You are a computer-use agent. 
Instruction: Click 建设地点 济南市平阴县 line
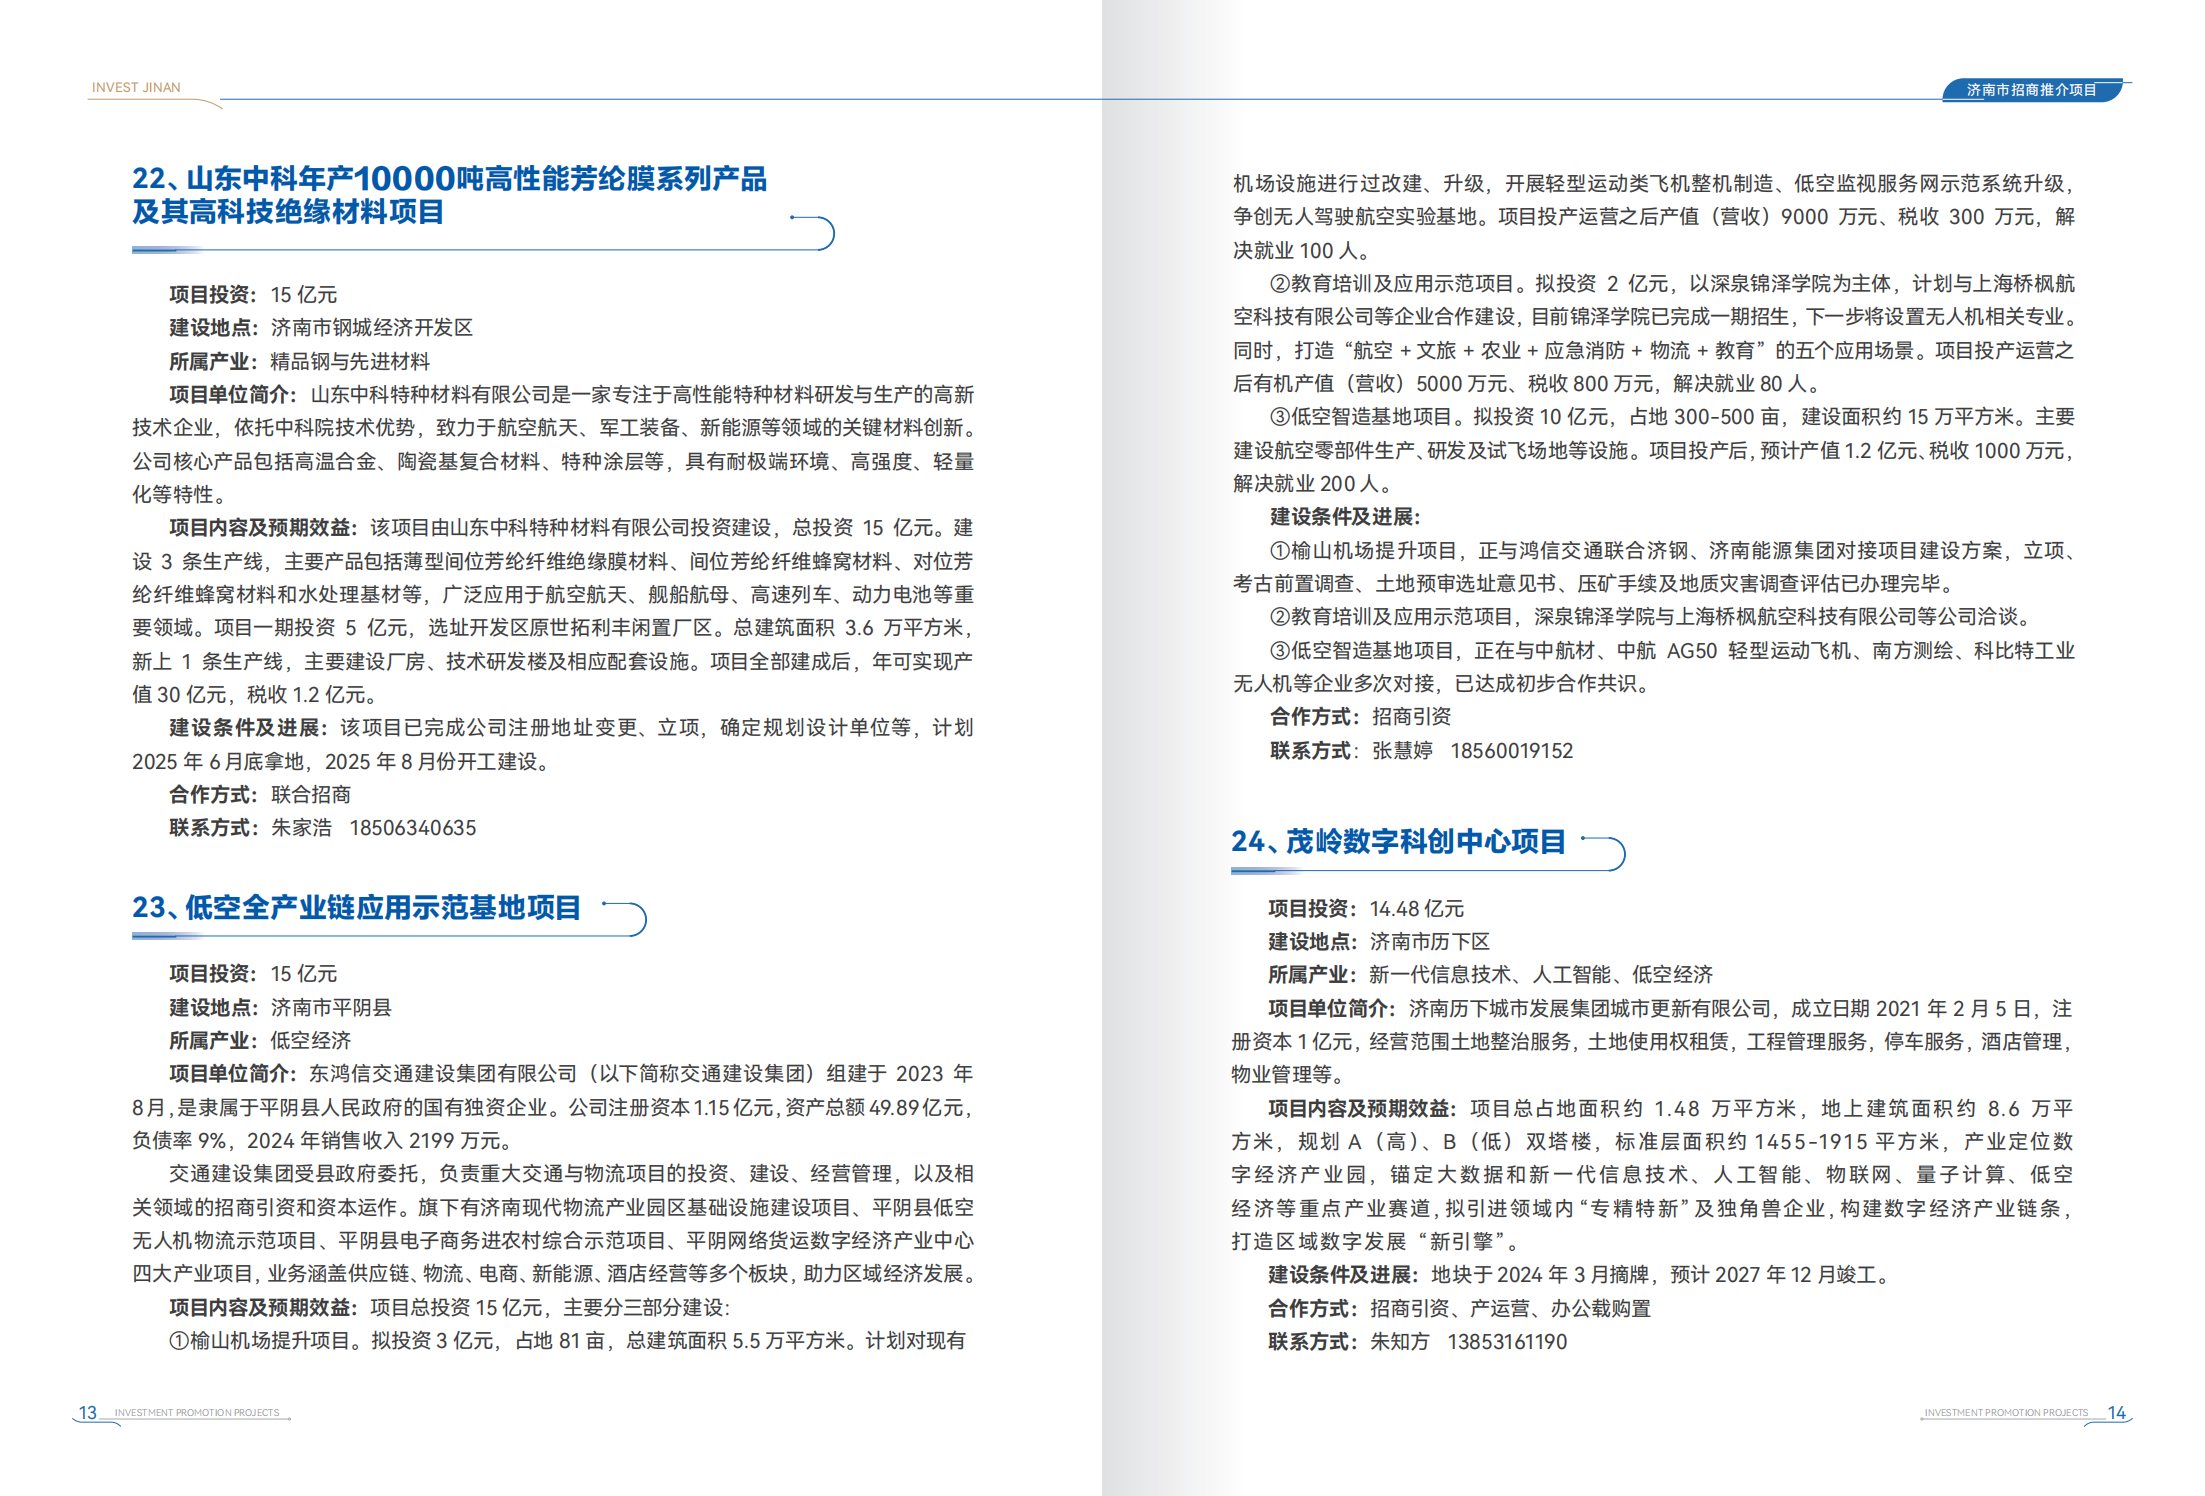pos(280,1007)
